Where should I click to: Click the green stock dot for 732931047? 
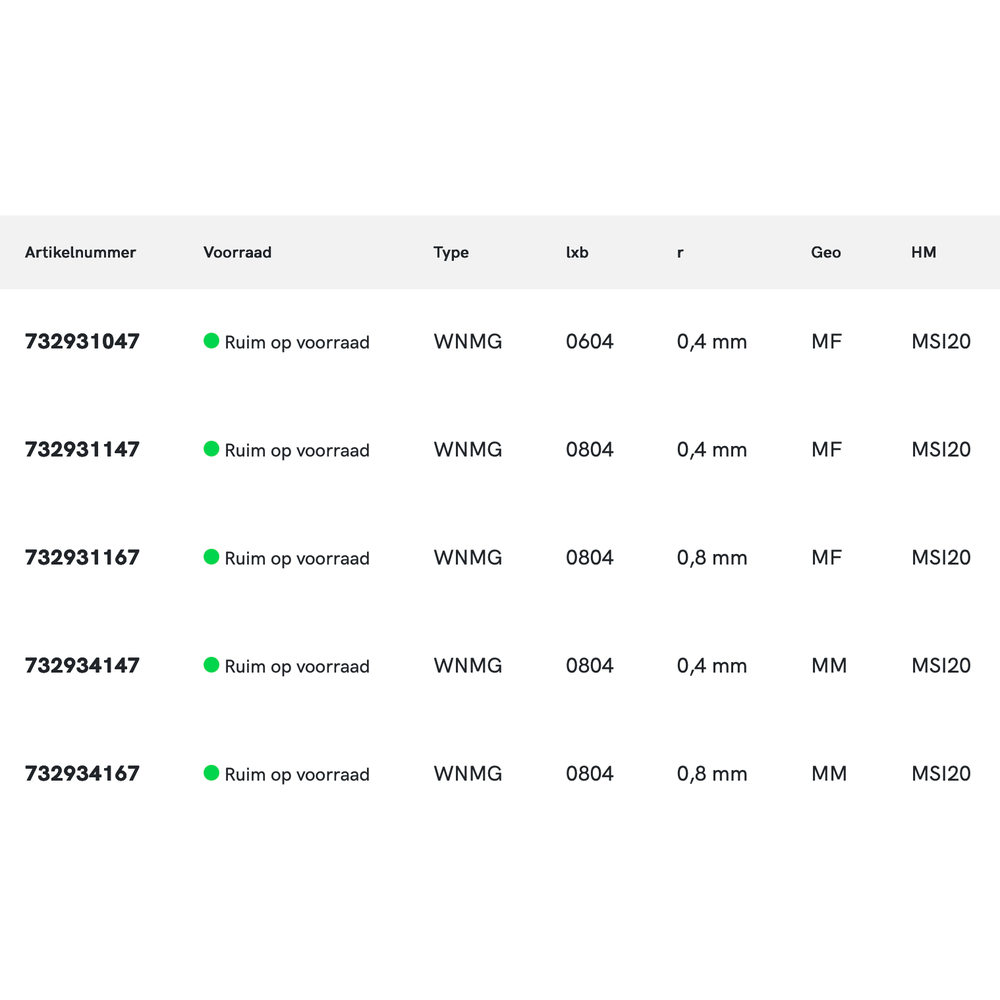(211, 341)
